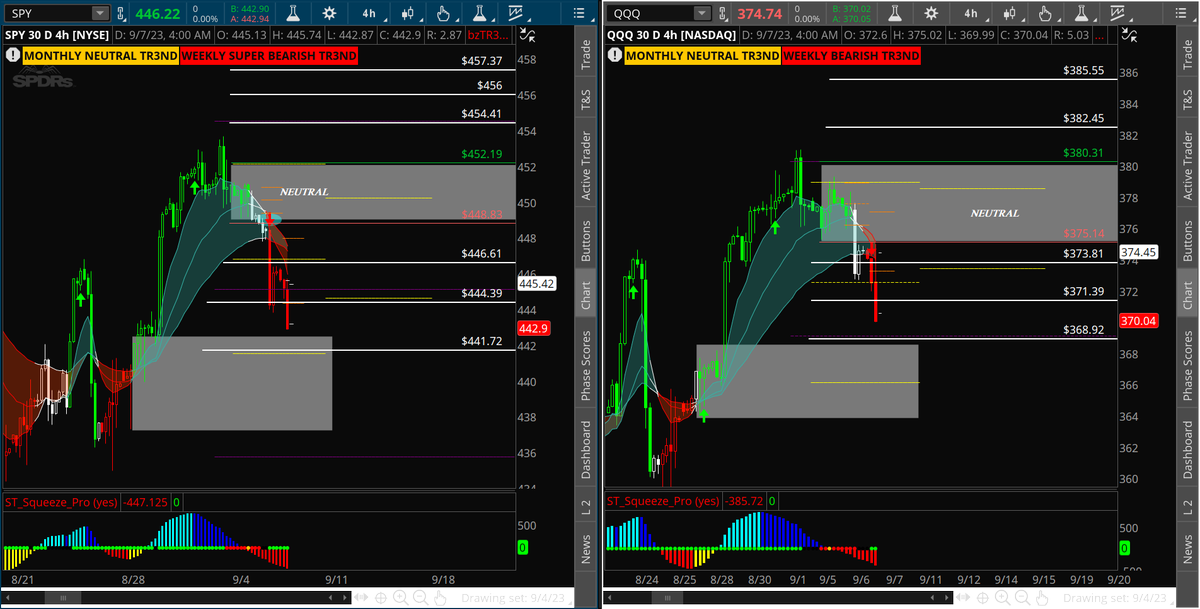Open candlestick chart style menu on QQQ
The width and height of the screenshot is (1200, 609).
(x=1008, y=13)
